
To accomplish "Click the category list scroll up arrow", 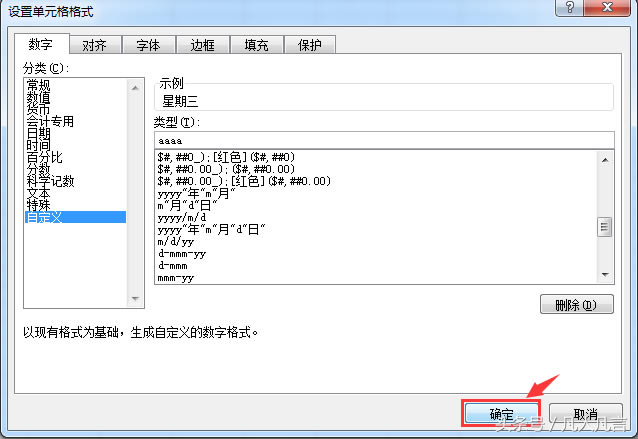I will (137, 88).
